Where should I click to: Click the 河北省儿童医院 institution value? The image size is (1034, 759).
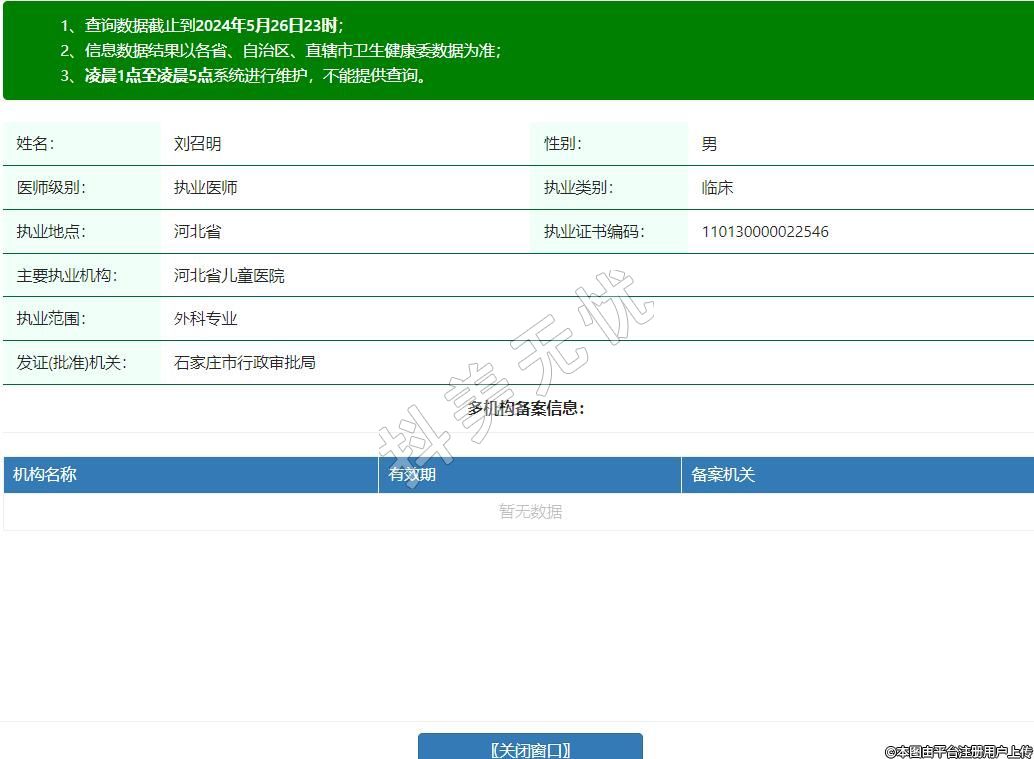(229, 276)
